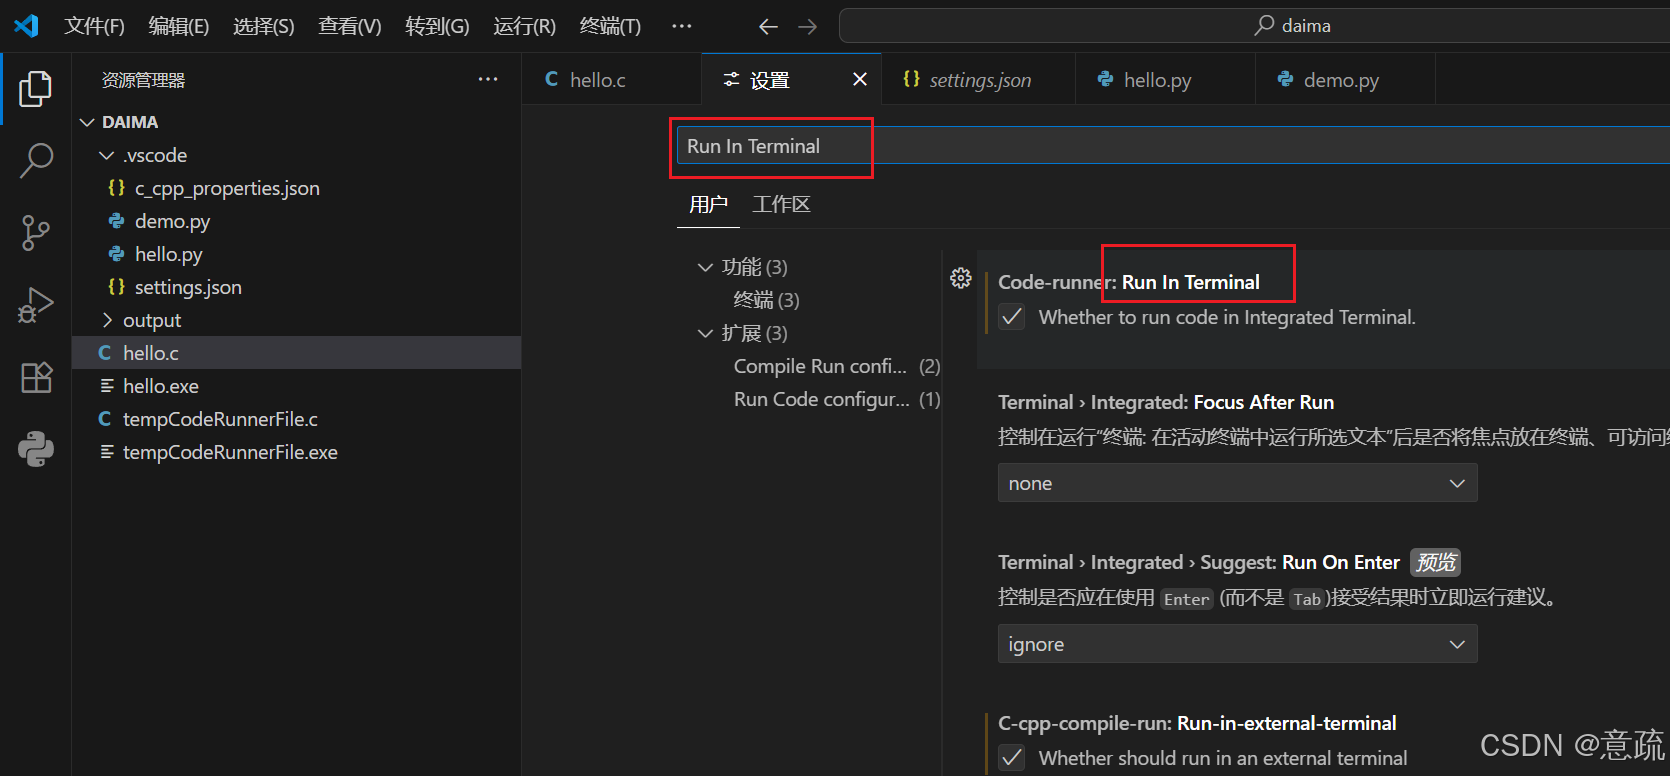The image size is (1670, 776).
Task: Collapse the DAIMA root folder
Action: click(x=88, y=122)
